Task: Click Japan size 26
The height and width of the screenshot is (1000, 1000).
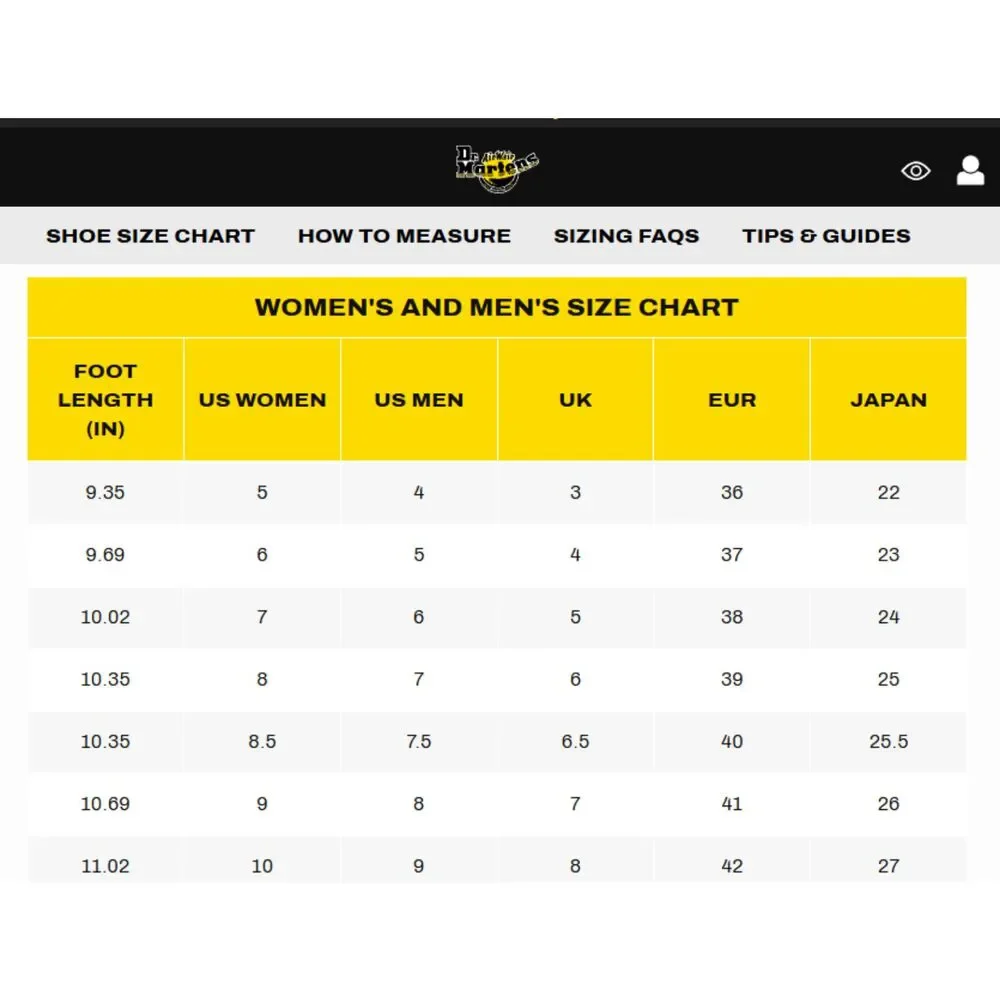Action: pyautogui.click(x=888, y=804)
